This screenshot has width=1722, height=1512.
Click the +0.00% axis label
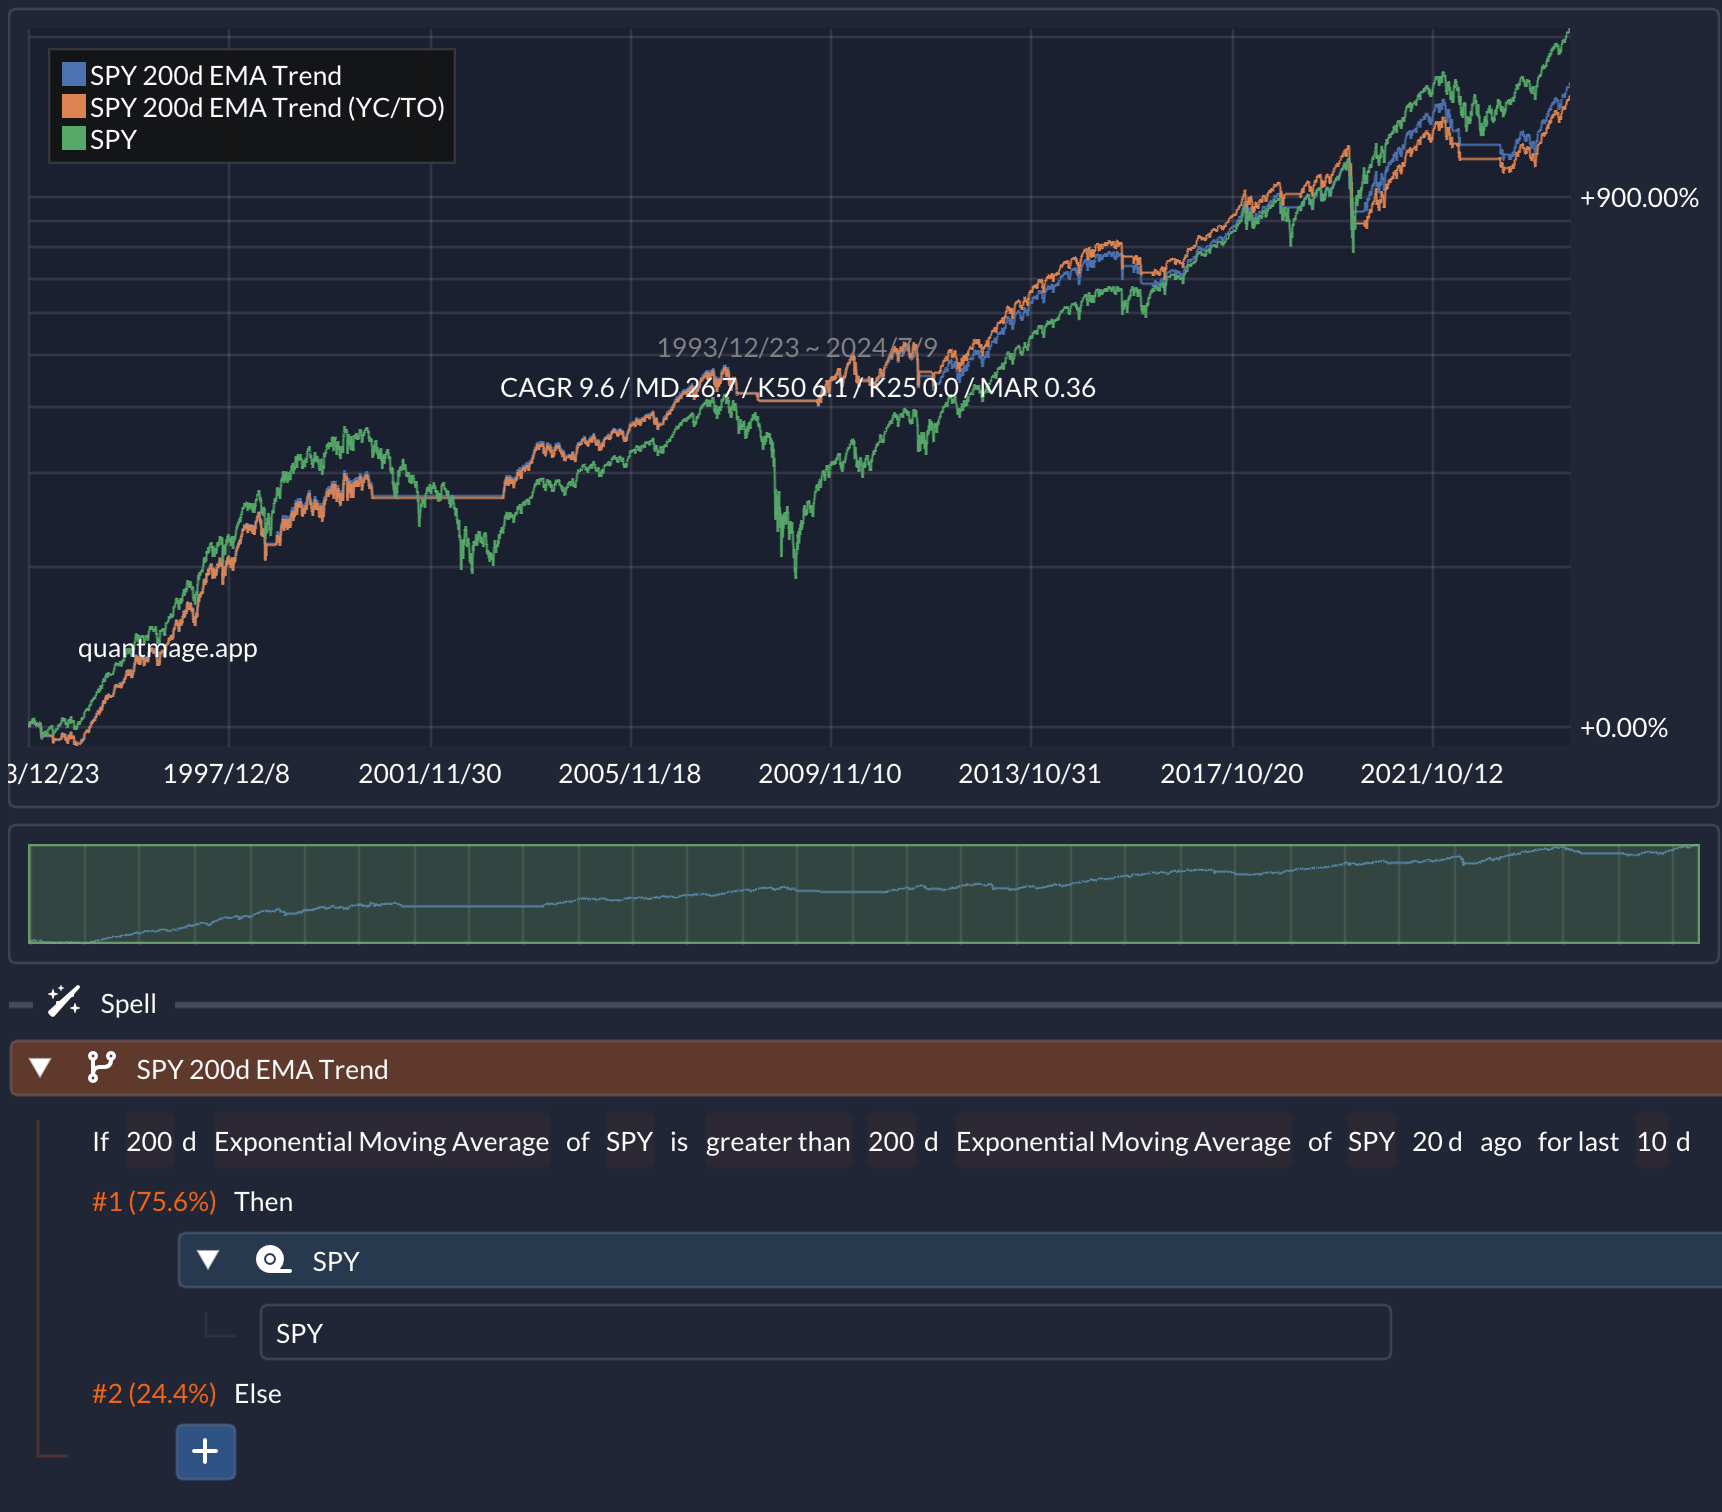[1623, 727]
